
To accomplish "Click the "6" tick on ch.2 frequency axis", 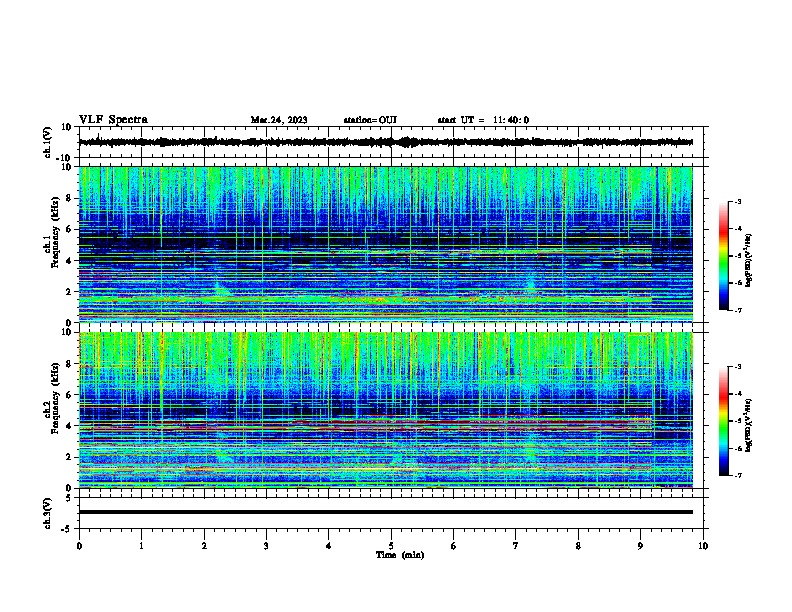I will coord(69,395).
